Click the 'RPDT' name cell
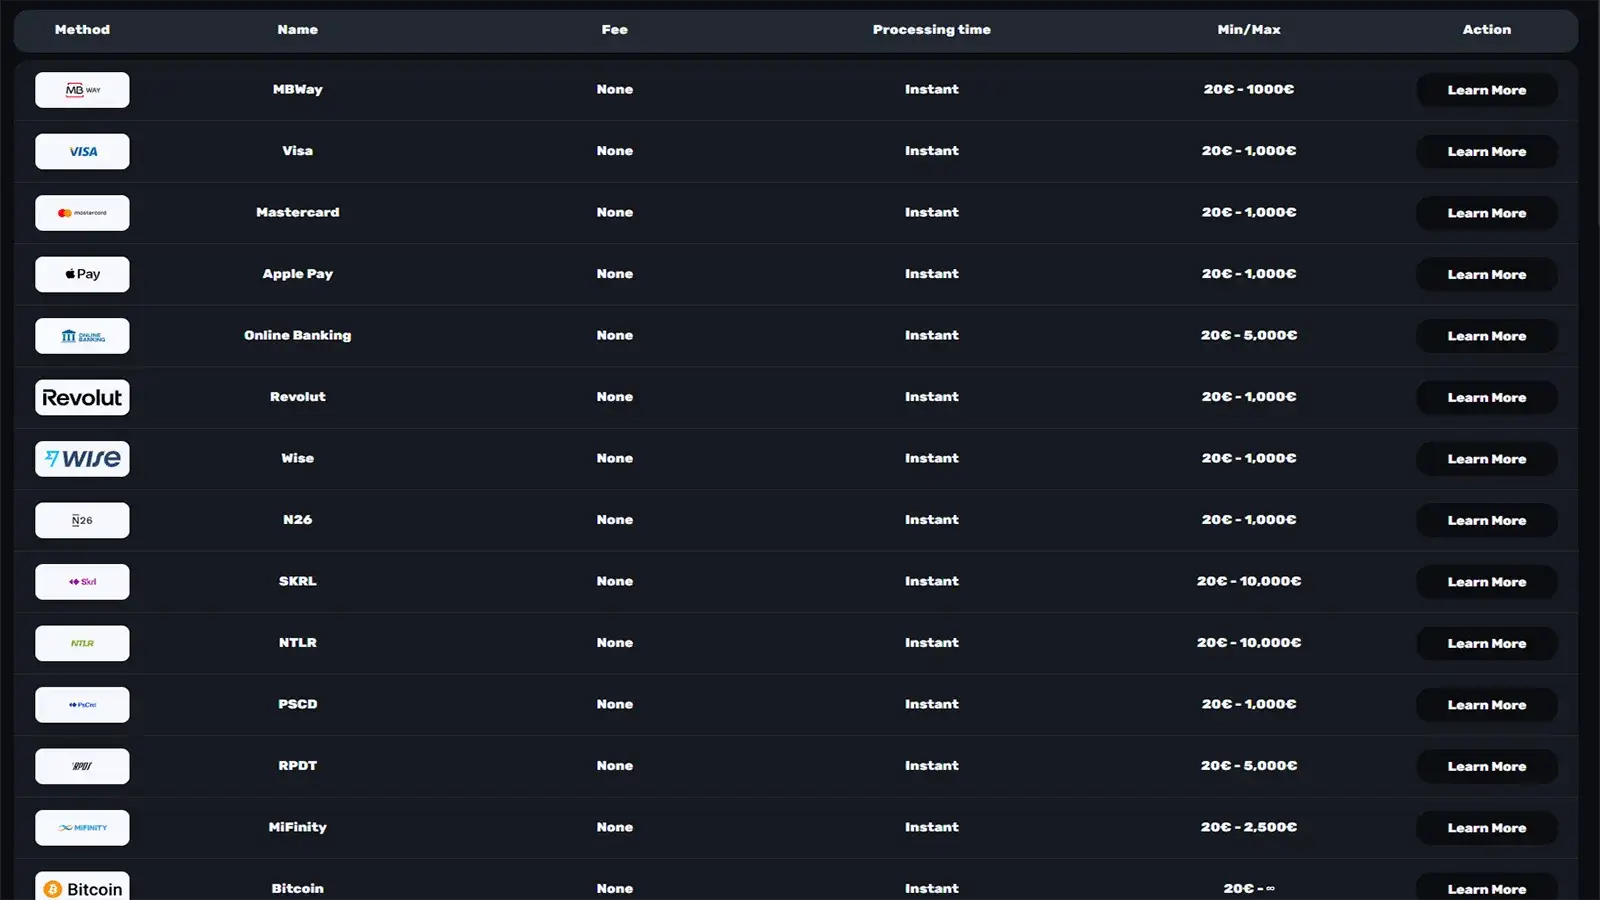 pyautogui.click(x=298, y=766)
